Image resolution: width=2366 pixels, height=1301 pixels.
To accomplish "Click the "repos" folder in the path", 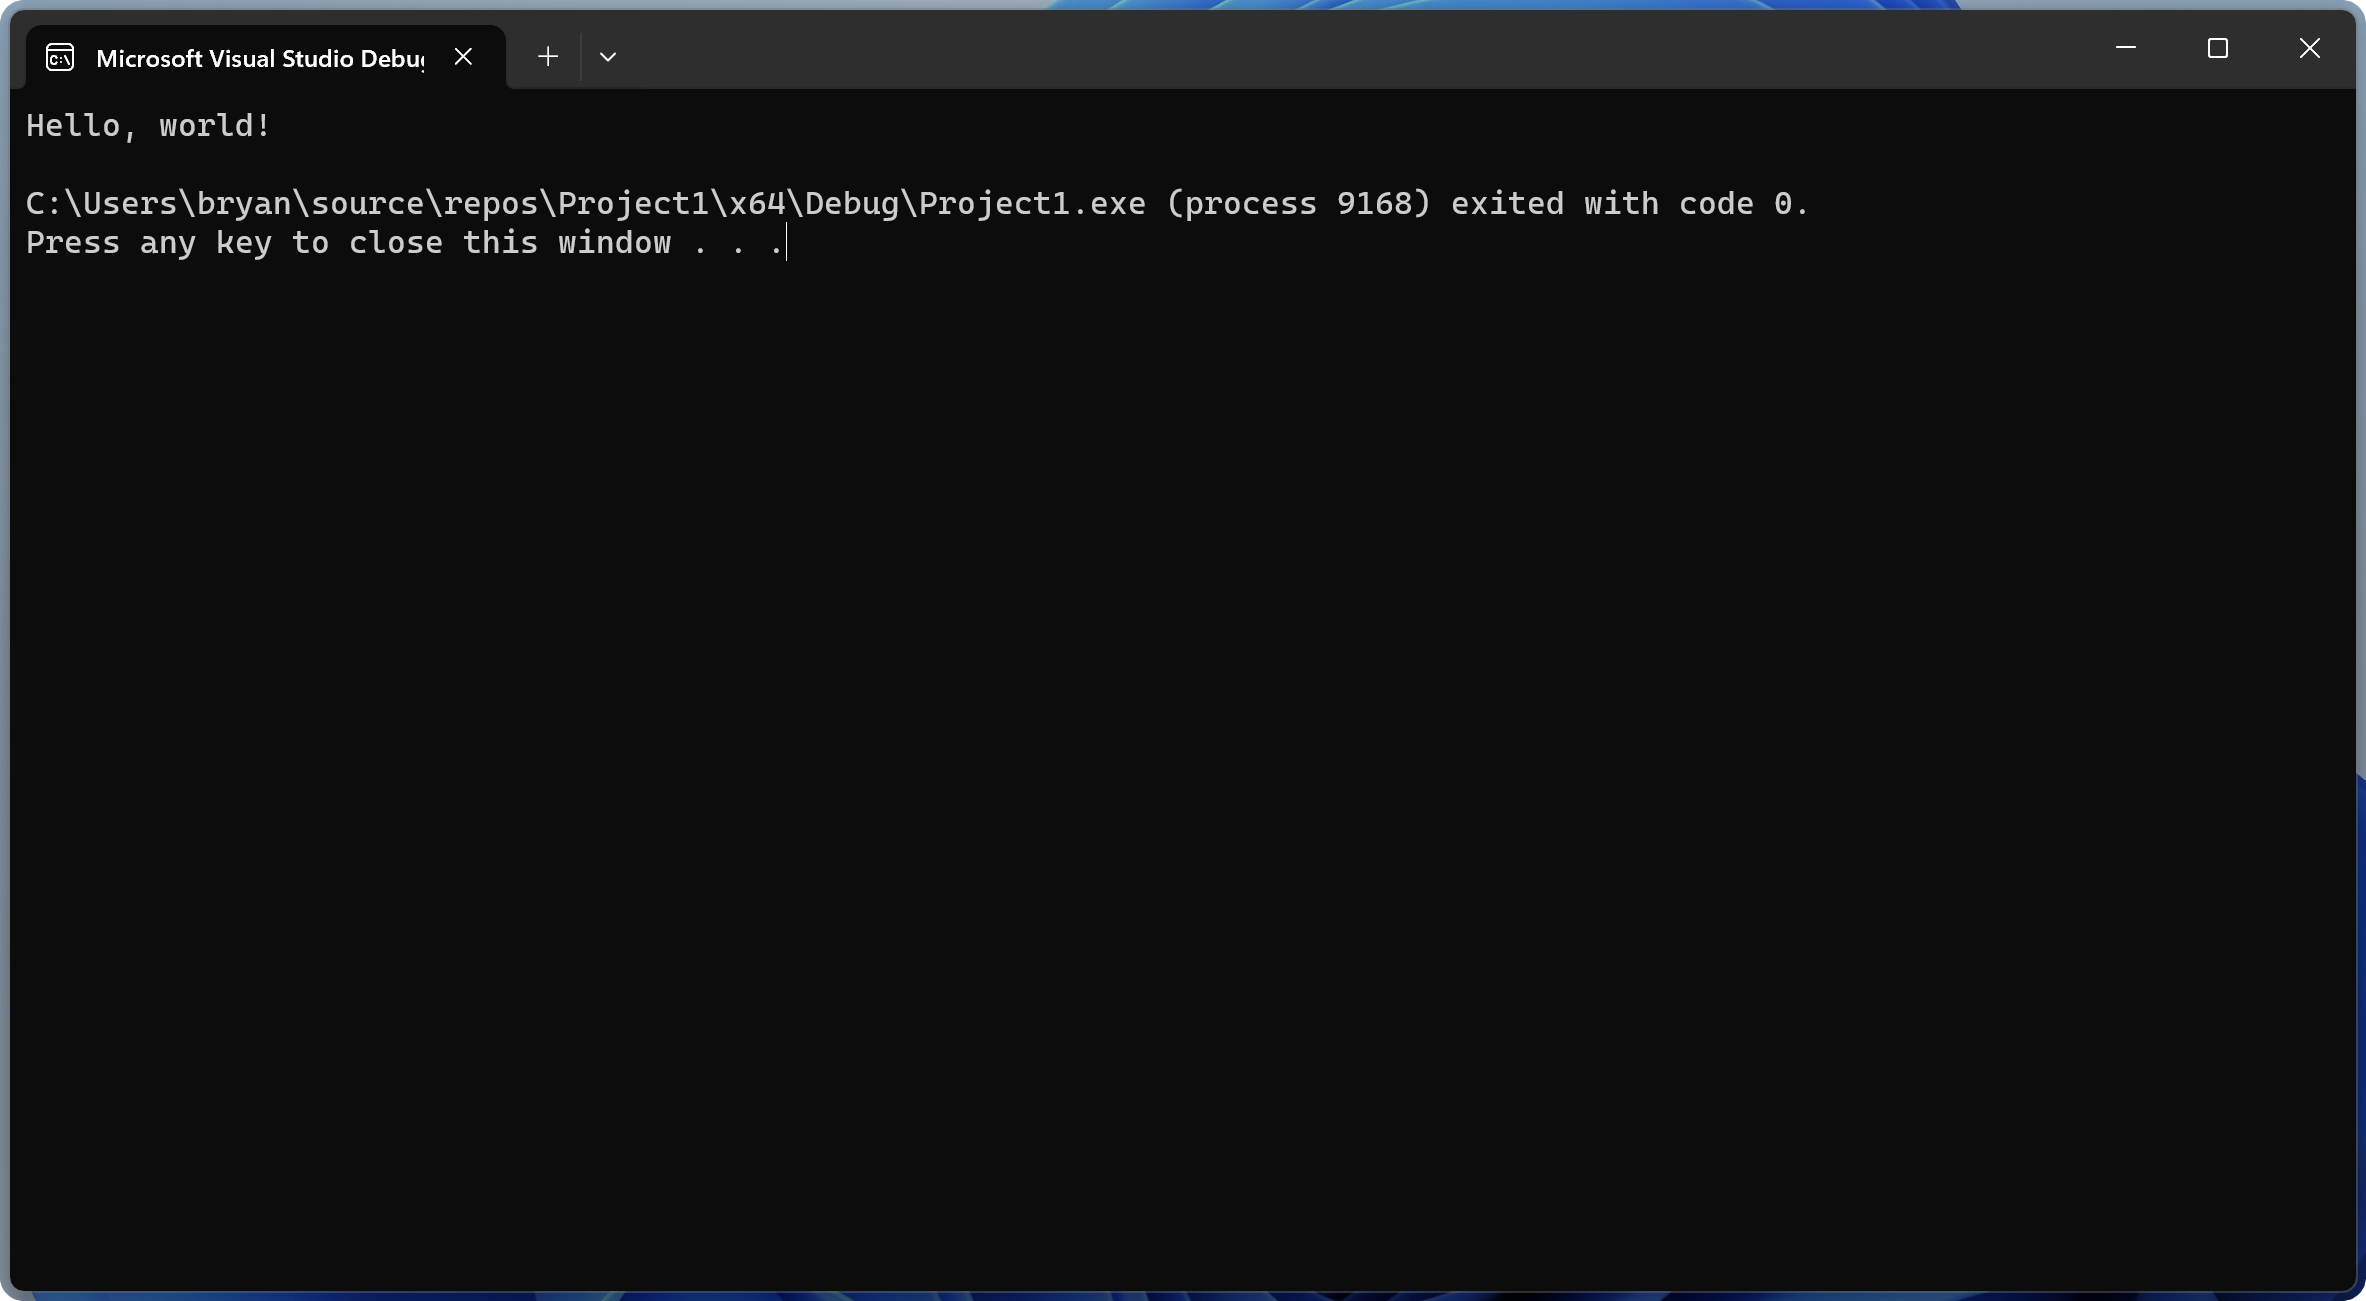I will (491, 204).
